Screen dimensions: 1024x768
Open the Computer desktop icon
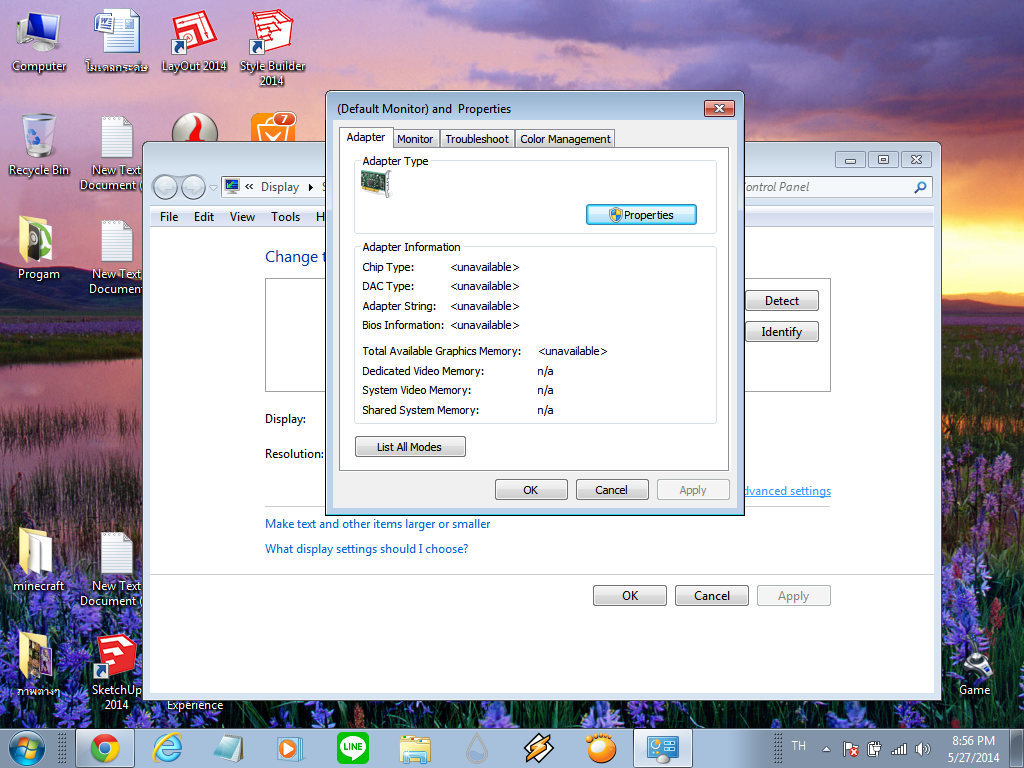coord(39,41)
